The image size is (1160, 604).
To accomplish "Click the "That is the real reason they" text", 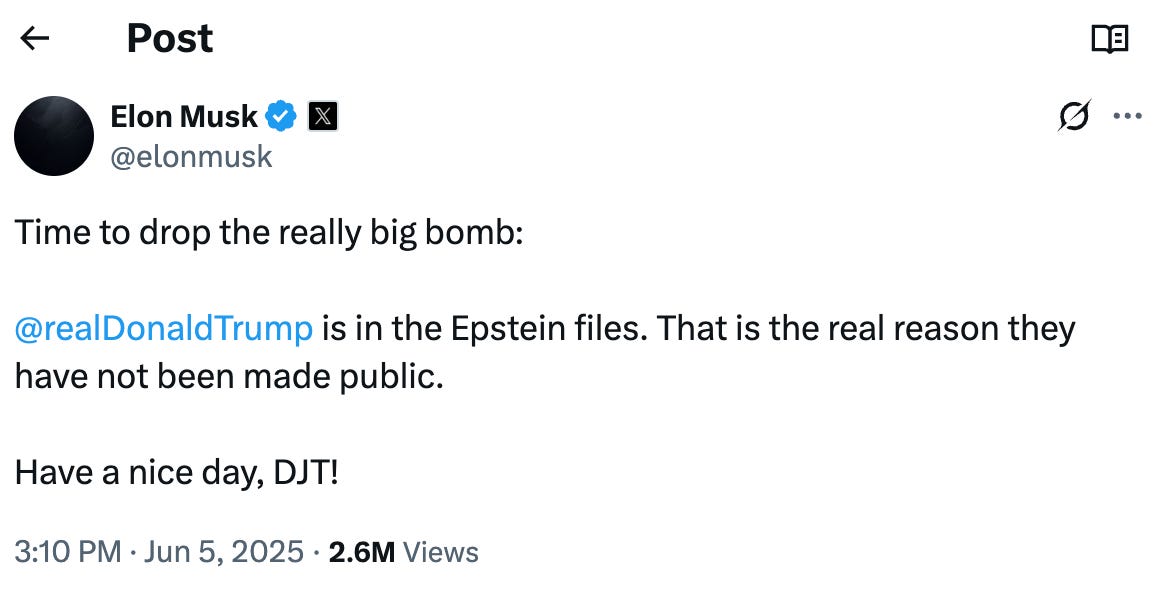I will click(866, 328).
